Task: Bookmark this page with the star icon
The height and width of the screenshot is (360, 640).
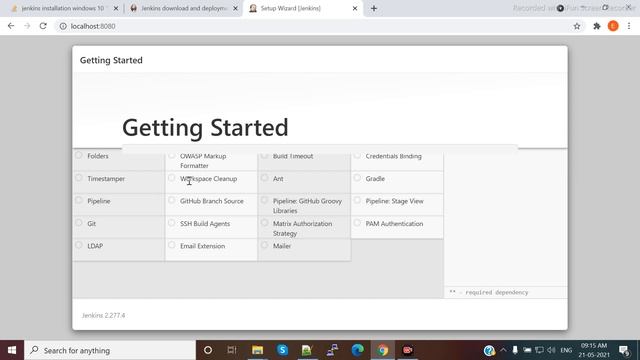Action: (577, 26)
